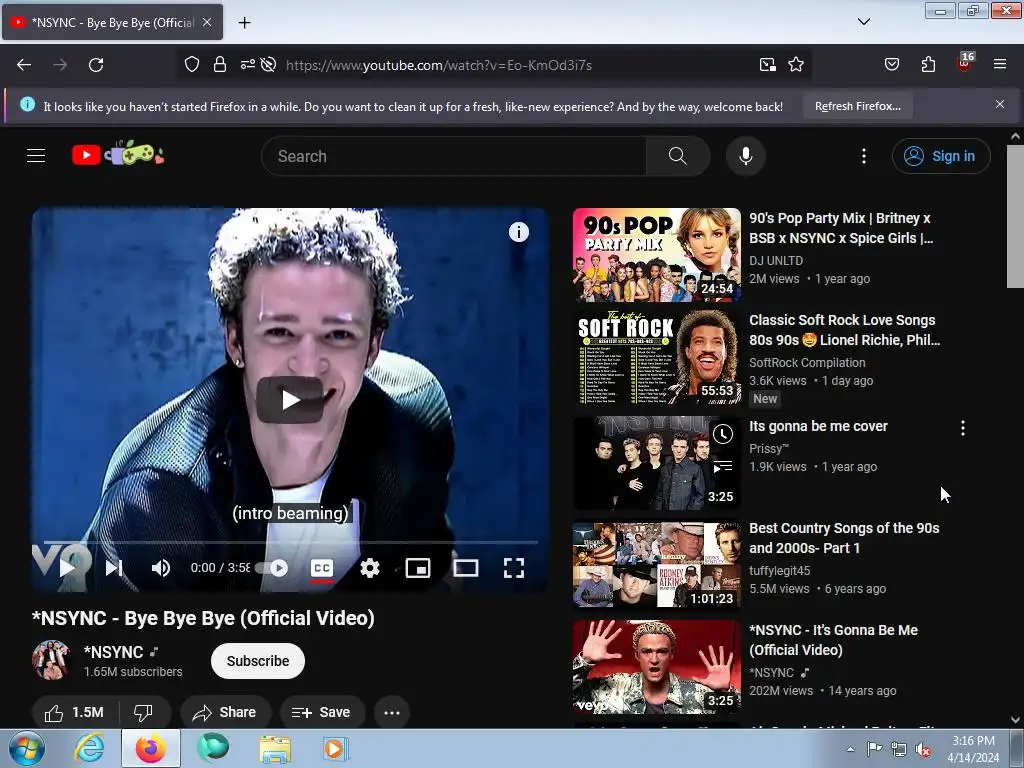Save the video to a playlist
The height and width of the screenshot is (768, 1024).
pyautogui.click(x=321, y=712)
